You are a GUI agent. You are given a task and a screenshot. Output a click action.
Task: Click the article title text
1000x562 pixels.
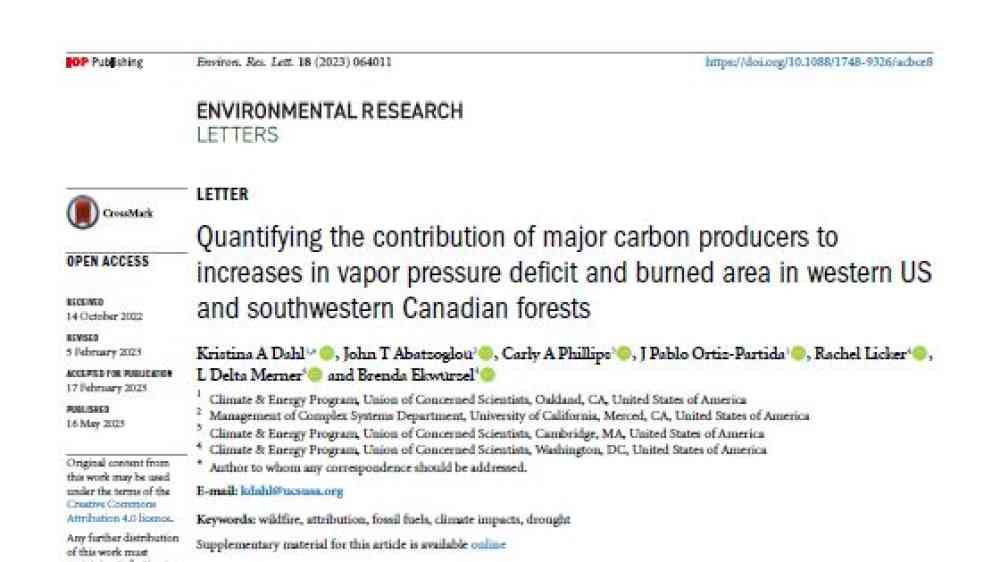[x=564, y=273]
